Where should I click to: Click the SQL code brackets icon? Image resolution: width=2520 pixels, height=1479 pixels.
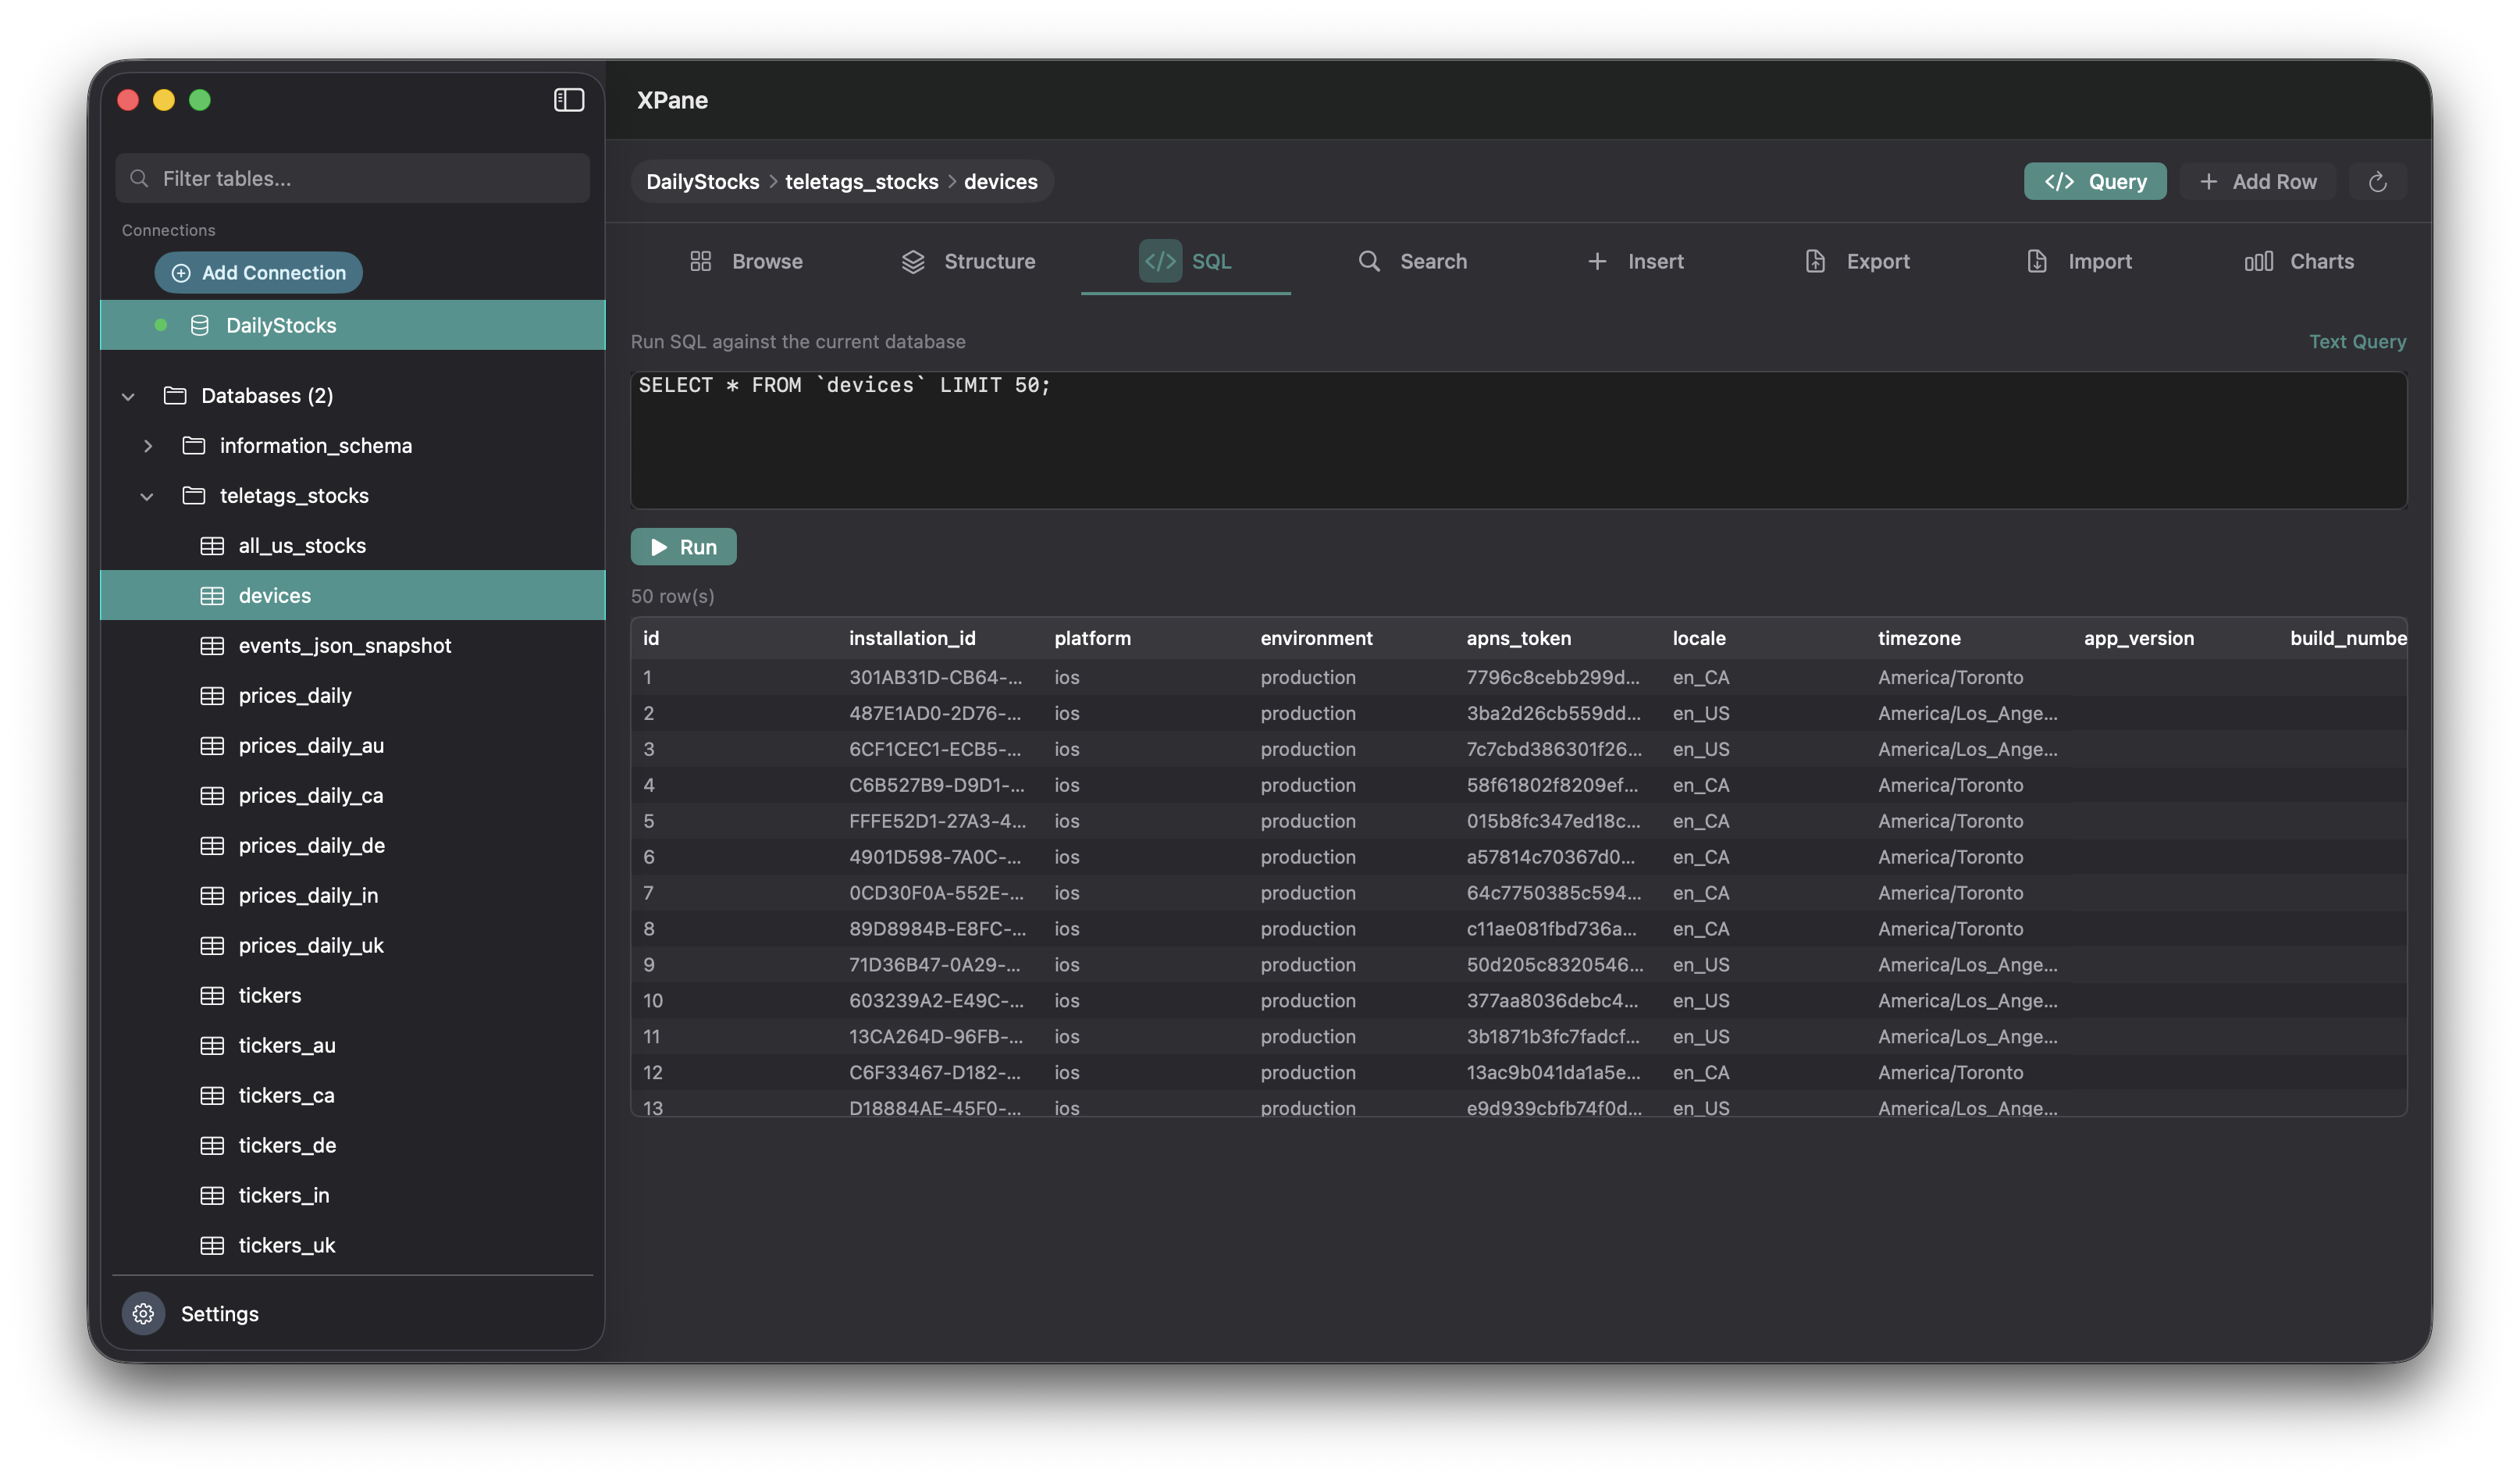1160,261
